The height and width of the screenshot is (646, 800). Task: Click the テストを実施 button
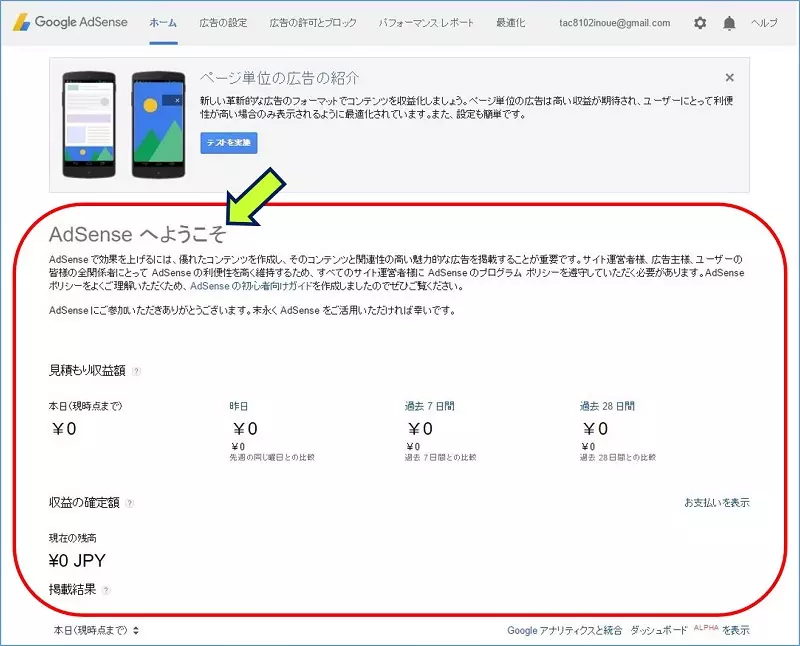[229, 143]
